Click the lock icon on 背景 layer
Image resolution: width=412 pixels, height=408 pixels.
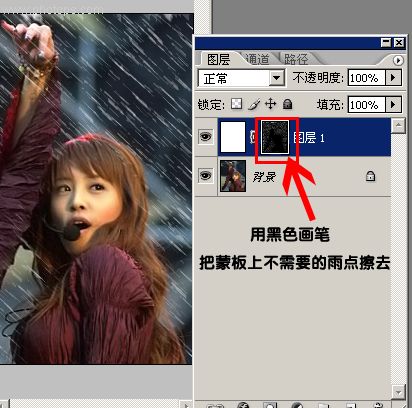point(370,176)
